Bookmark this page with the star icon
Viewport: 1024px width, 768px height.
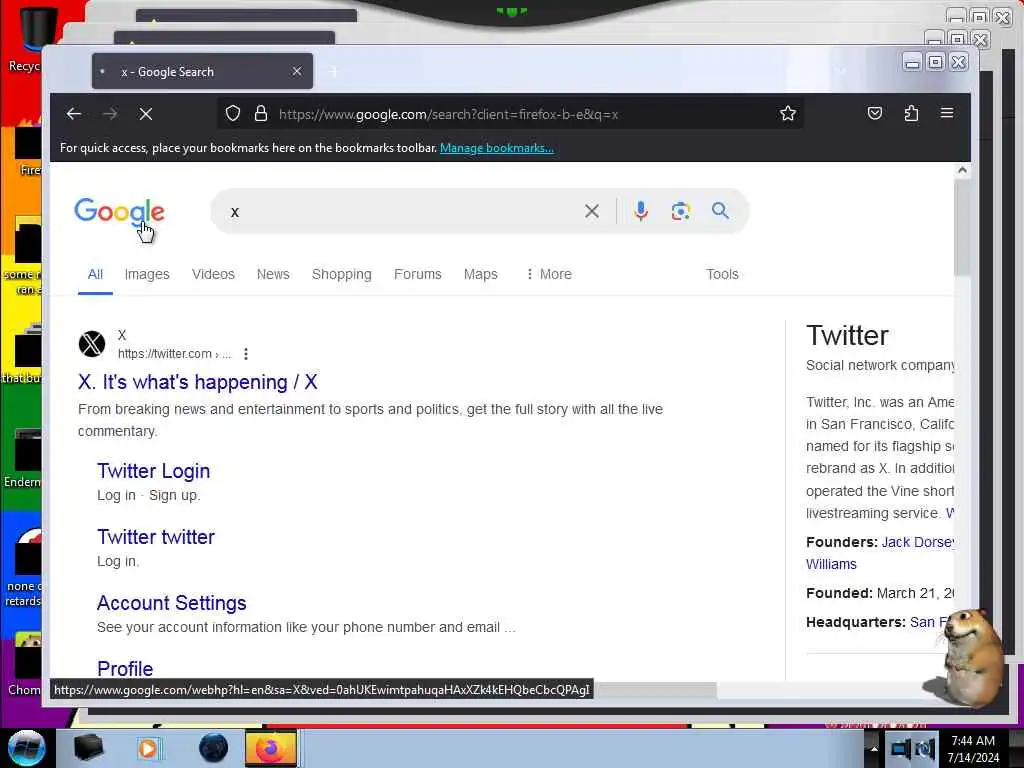pos(788,114)
